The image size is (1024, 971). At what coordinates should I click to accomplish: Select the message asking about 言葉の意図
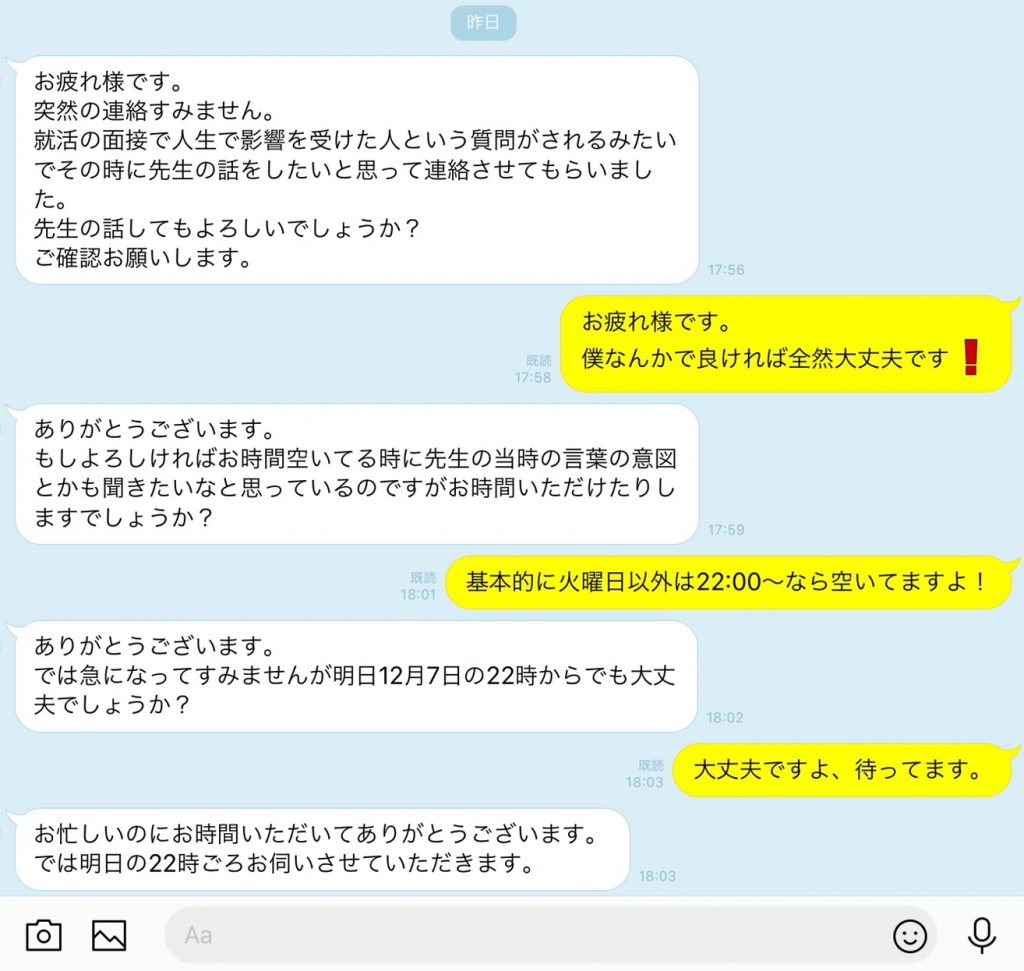click(x=357, y=473)
